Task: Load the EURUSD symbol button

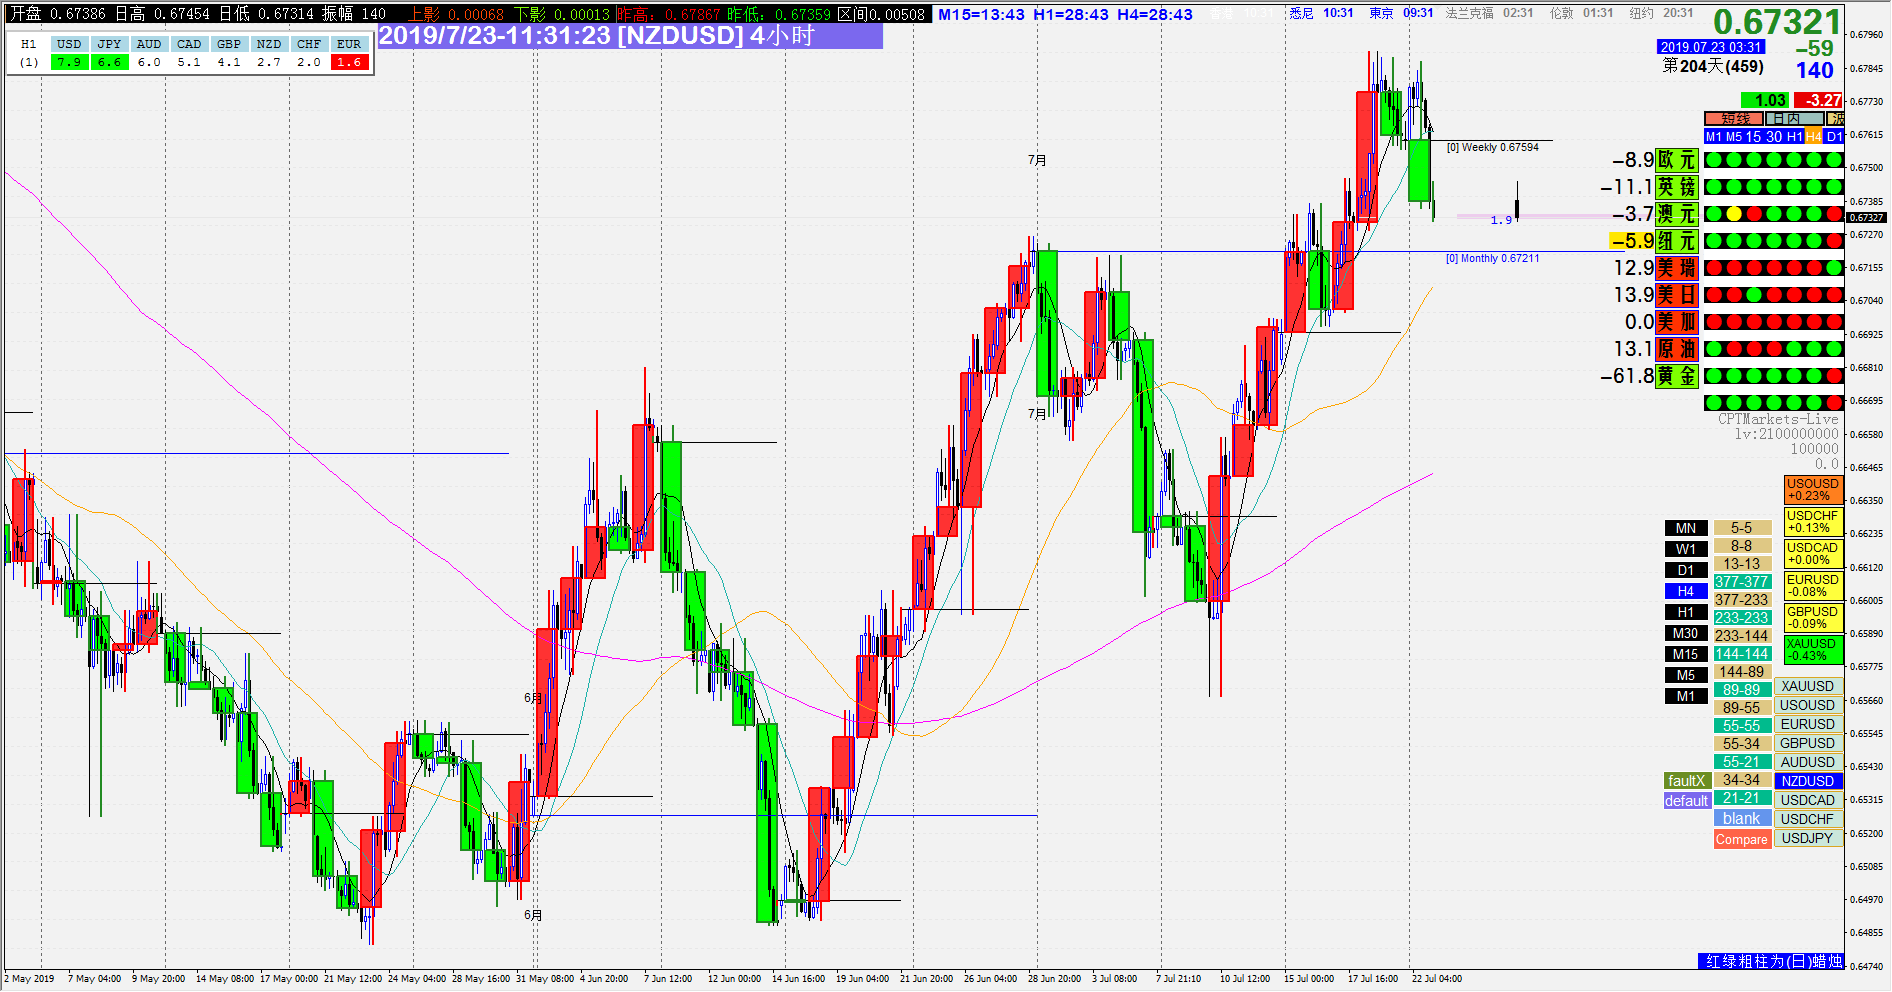Action: [x=1808, y=724]
